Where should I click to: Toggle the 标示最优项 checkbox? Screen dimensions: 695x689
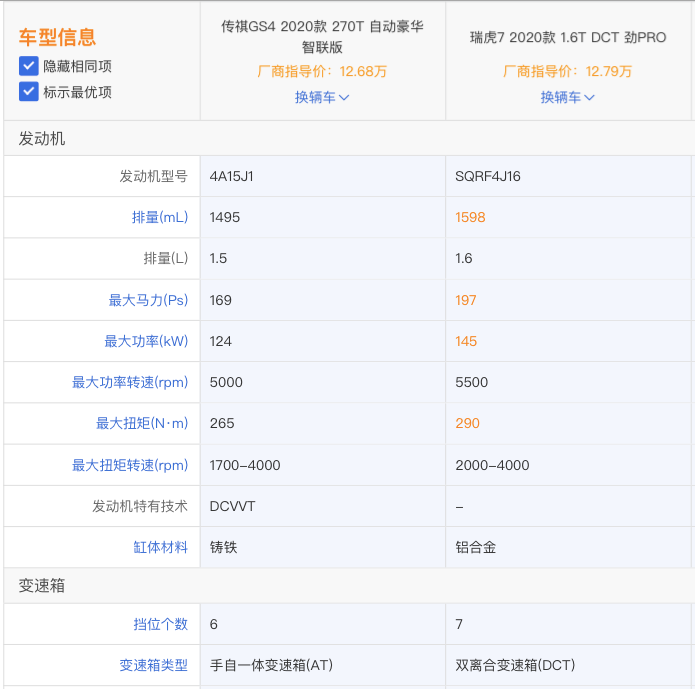[29, 92]
